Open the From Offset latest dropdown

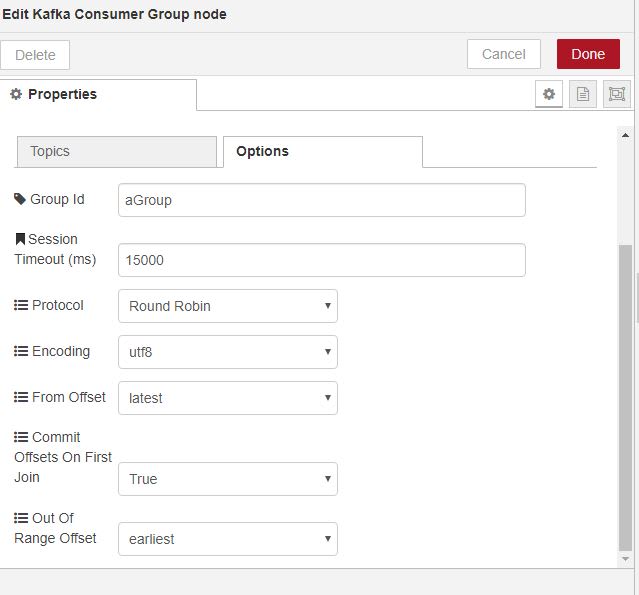pos(228,398)
